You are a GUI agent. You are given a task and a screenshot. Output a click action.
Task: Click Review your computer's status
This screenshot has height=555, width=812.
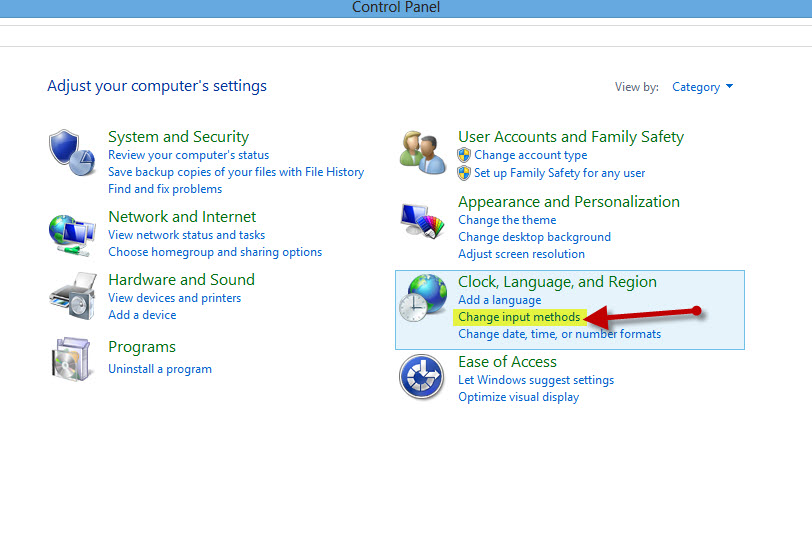tap(188, 155)
